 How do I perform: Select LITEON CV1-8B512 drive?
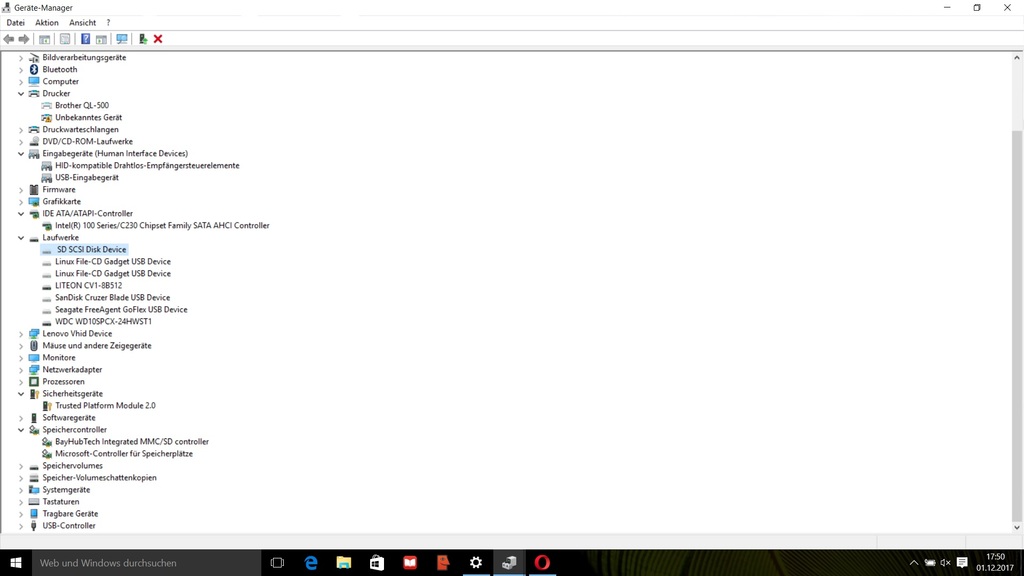coord(88,285)
